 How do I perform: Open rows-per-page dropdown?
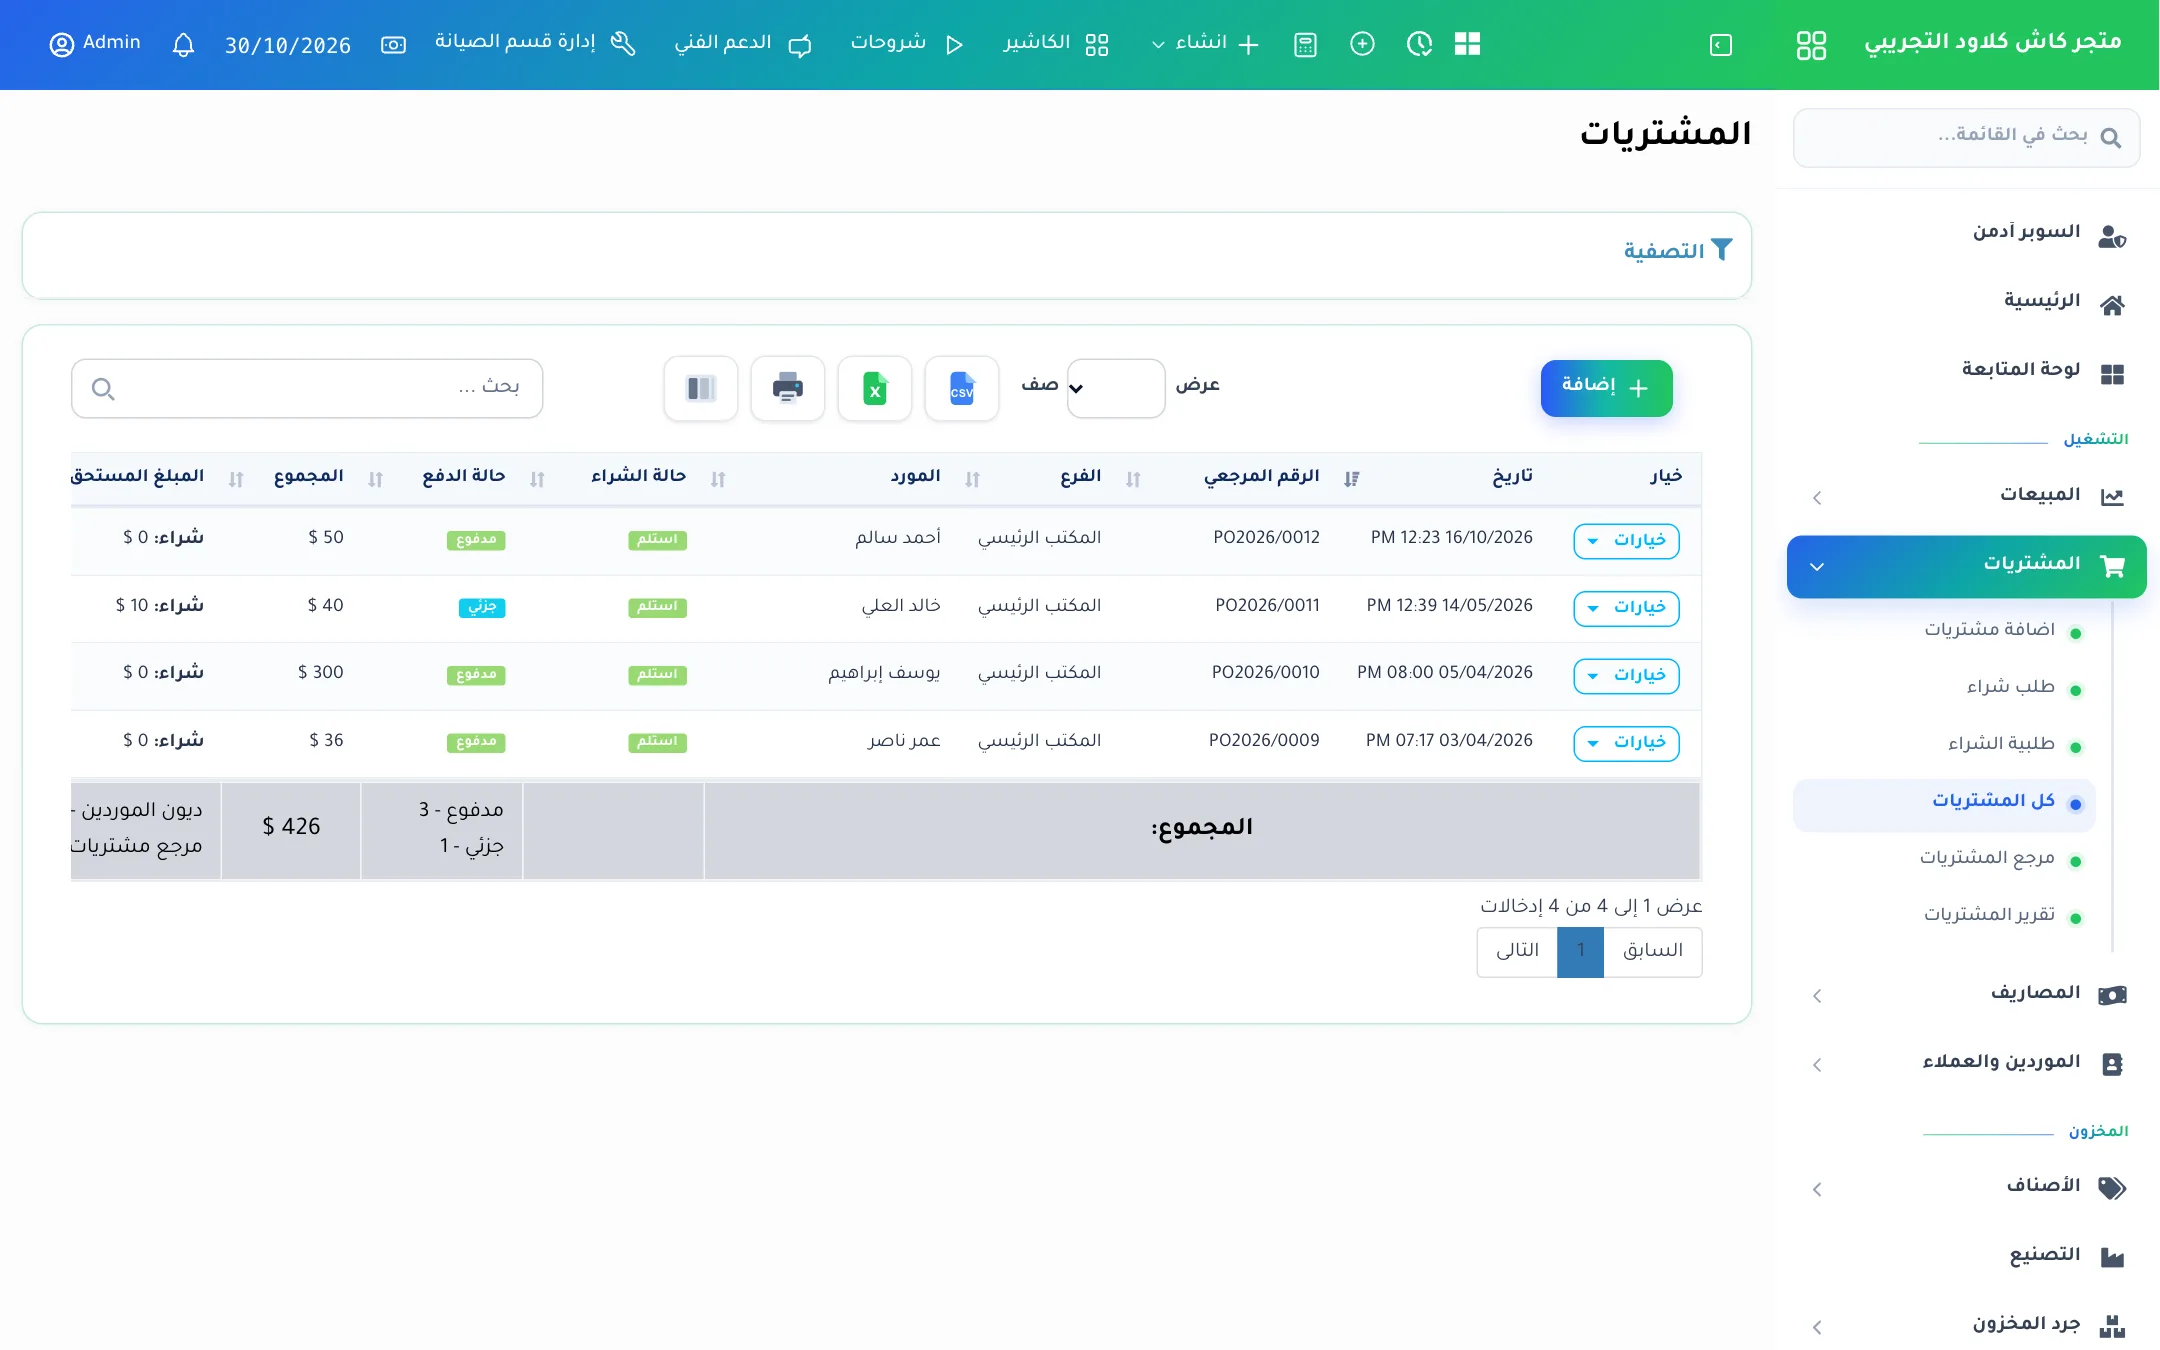pos(1115,388)
